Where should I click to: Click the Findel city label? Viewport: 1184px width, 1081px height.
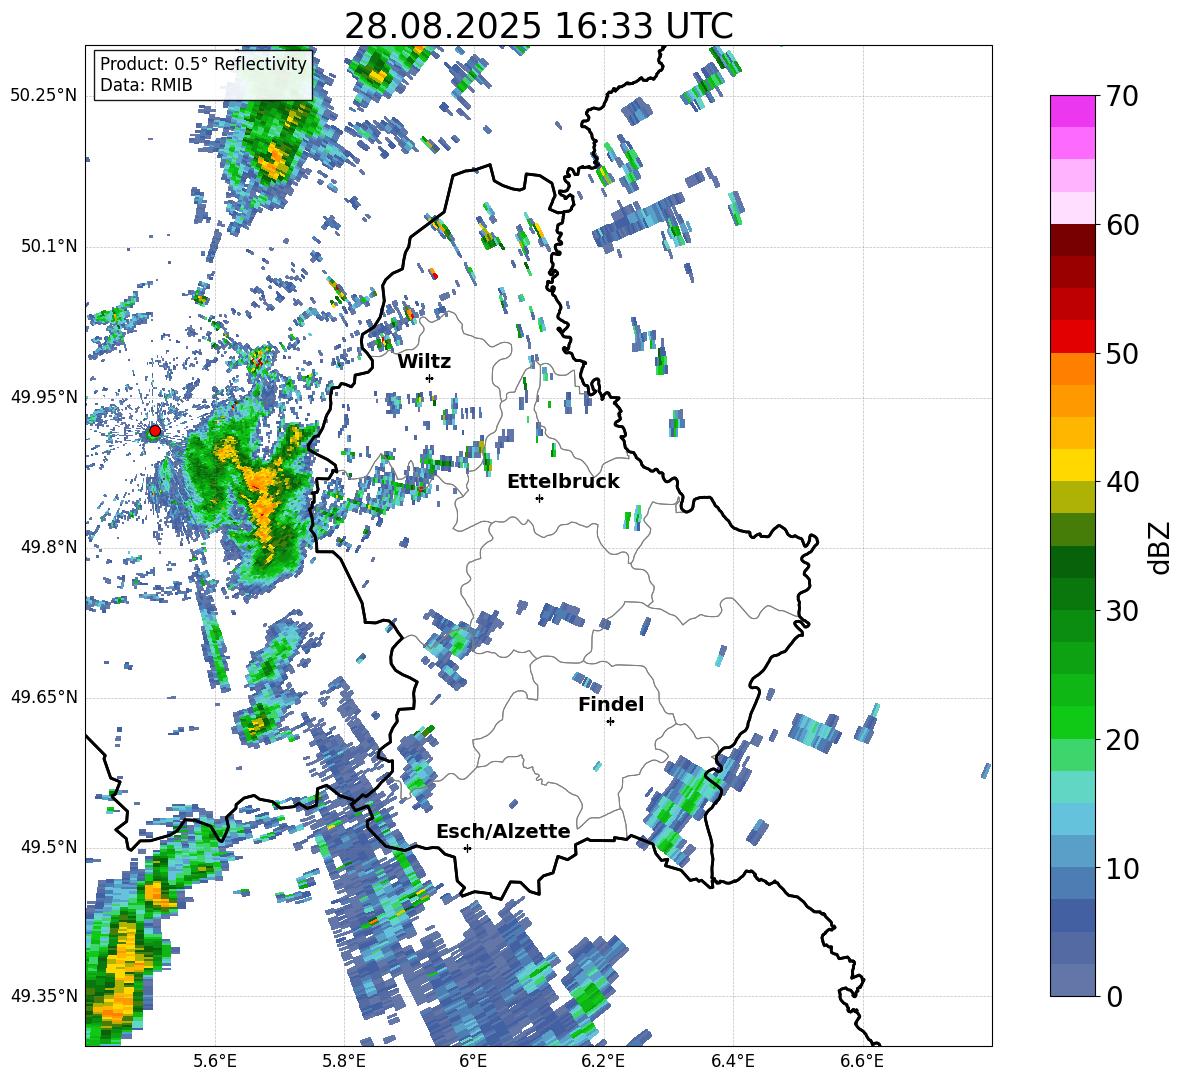pyautogui.click(x=611, y=704)
